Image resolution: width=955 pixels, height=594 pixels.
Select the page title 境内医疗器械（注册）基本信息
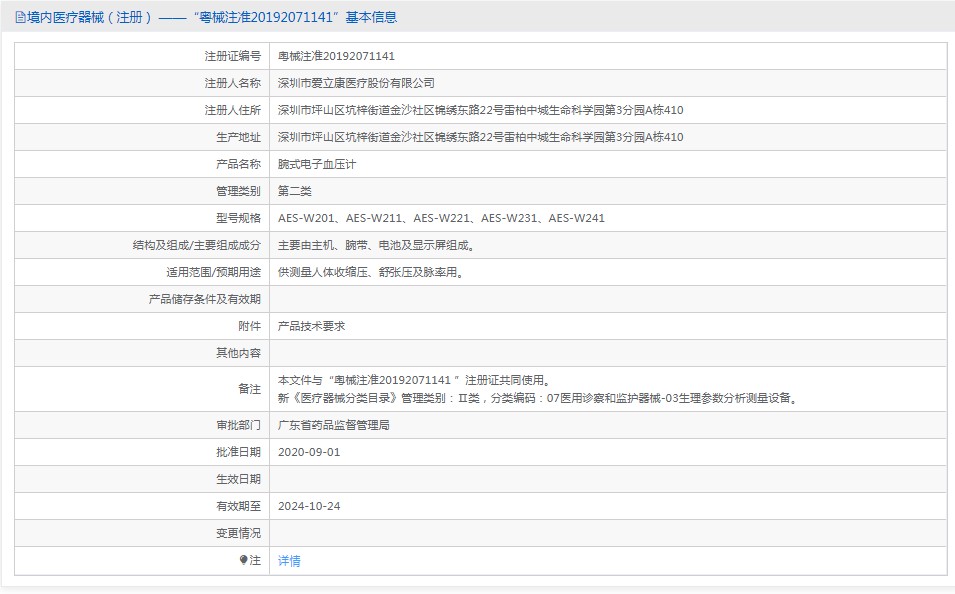[212, 18]
